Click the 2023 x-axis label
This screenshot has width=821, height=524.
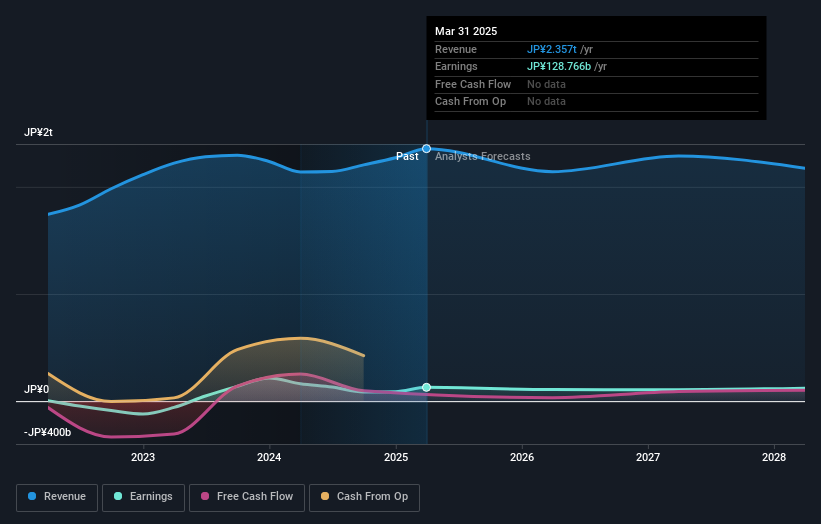tap(143, 457)
